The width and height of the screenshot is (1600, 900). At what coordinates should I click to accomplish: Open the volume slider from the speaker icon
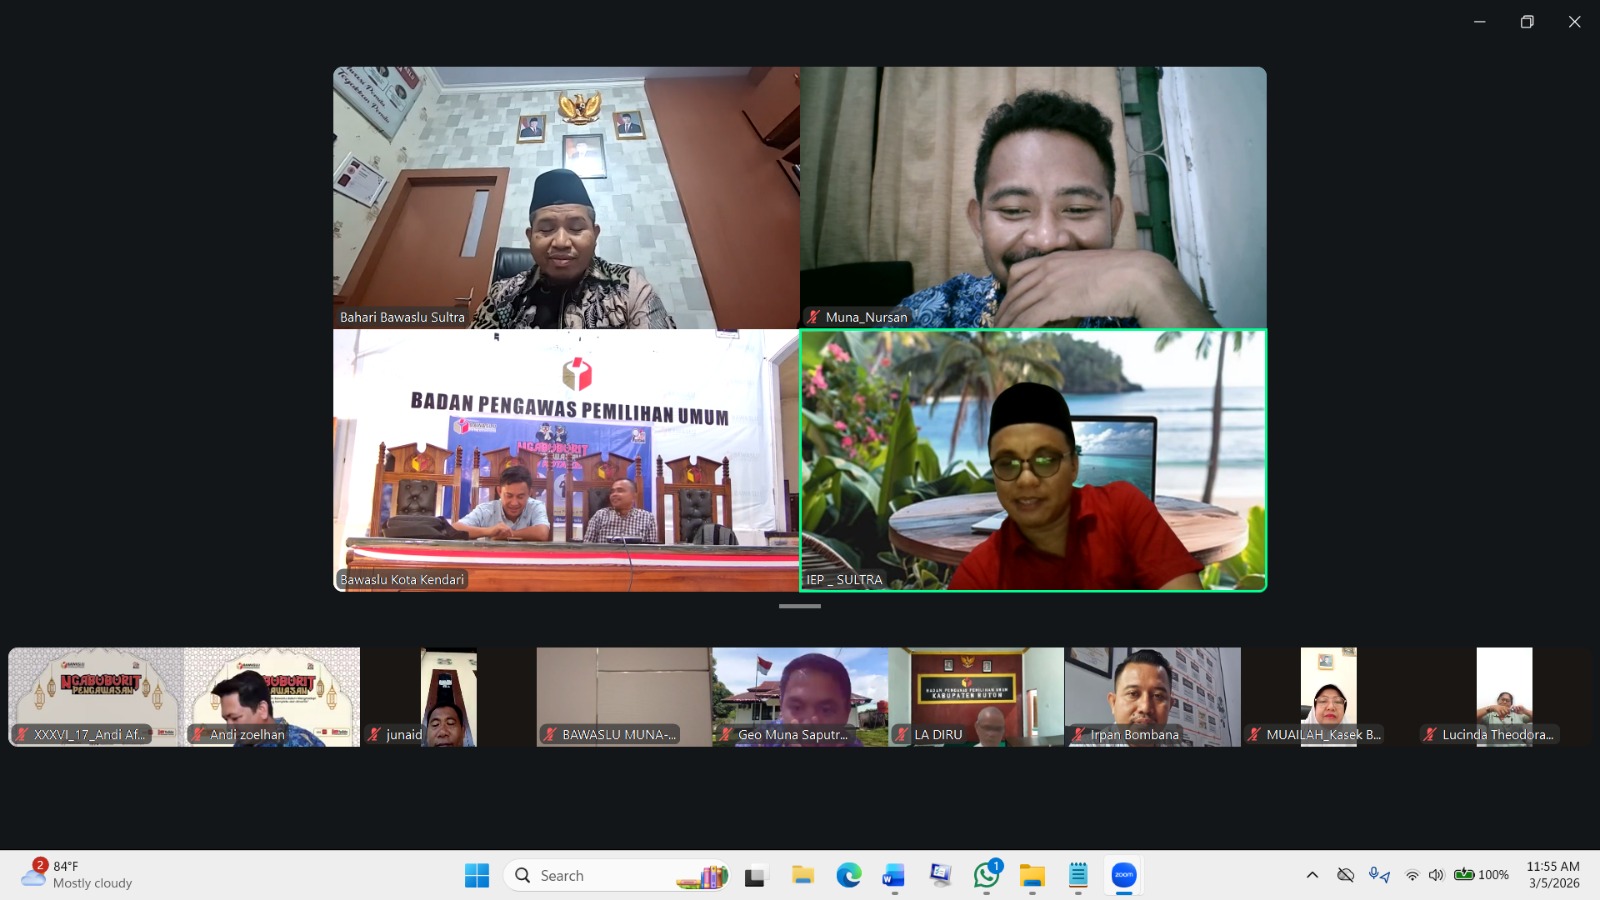click(x=1438, y=874)
